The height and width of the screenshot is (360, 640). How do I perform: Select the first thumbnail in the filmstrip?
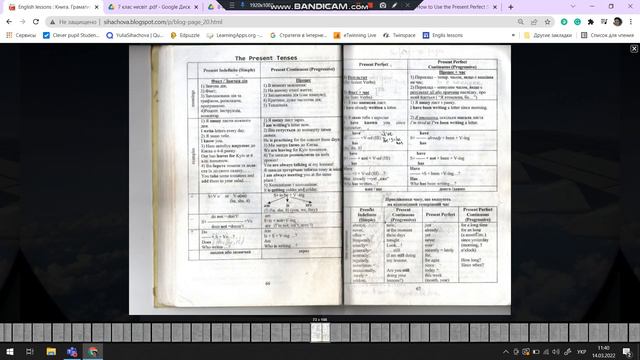coord(5,333)
